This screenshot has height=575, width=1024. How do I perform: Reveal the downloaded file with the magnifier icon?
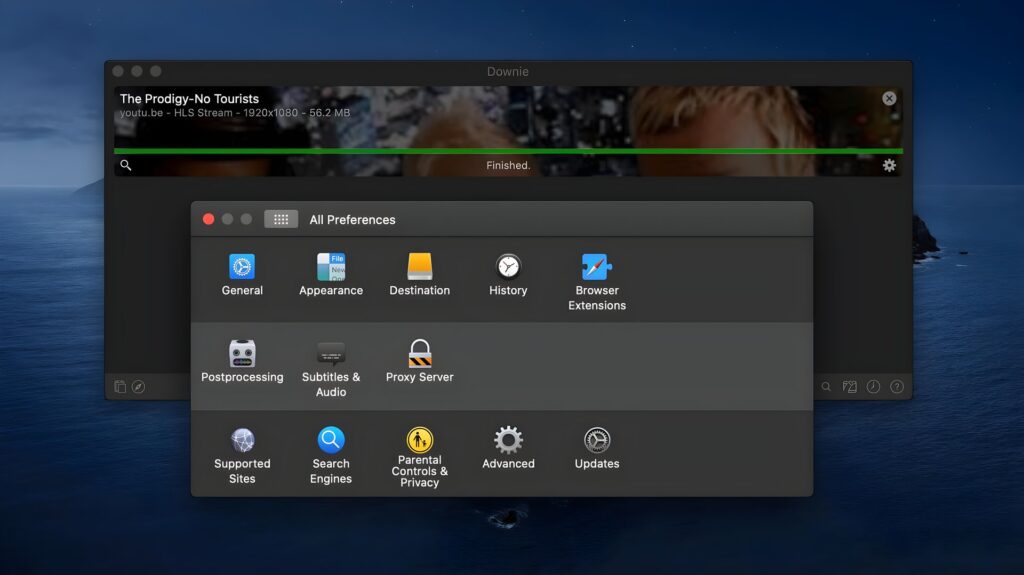(126, 166)
